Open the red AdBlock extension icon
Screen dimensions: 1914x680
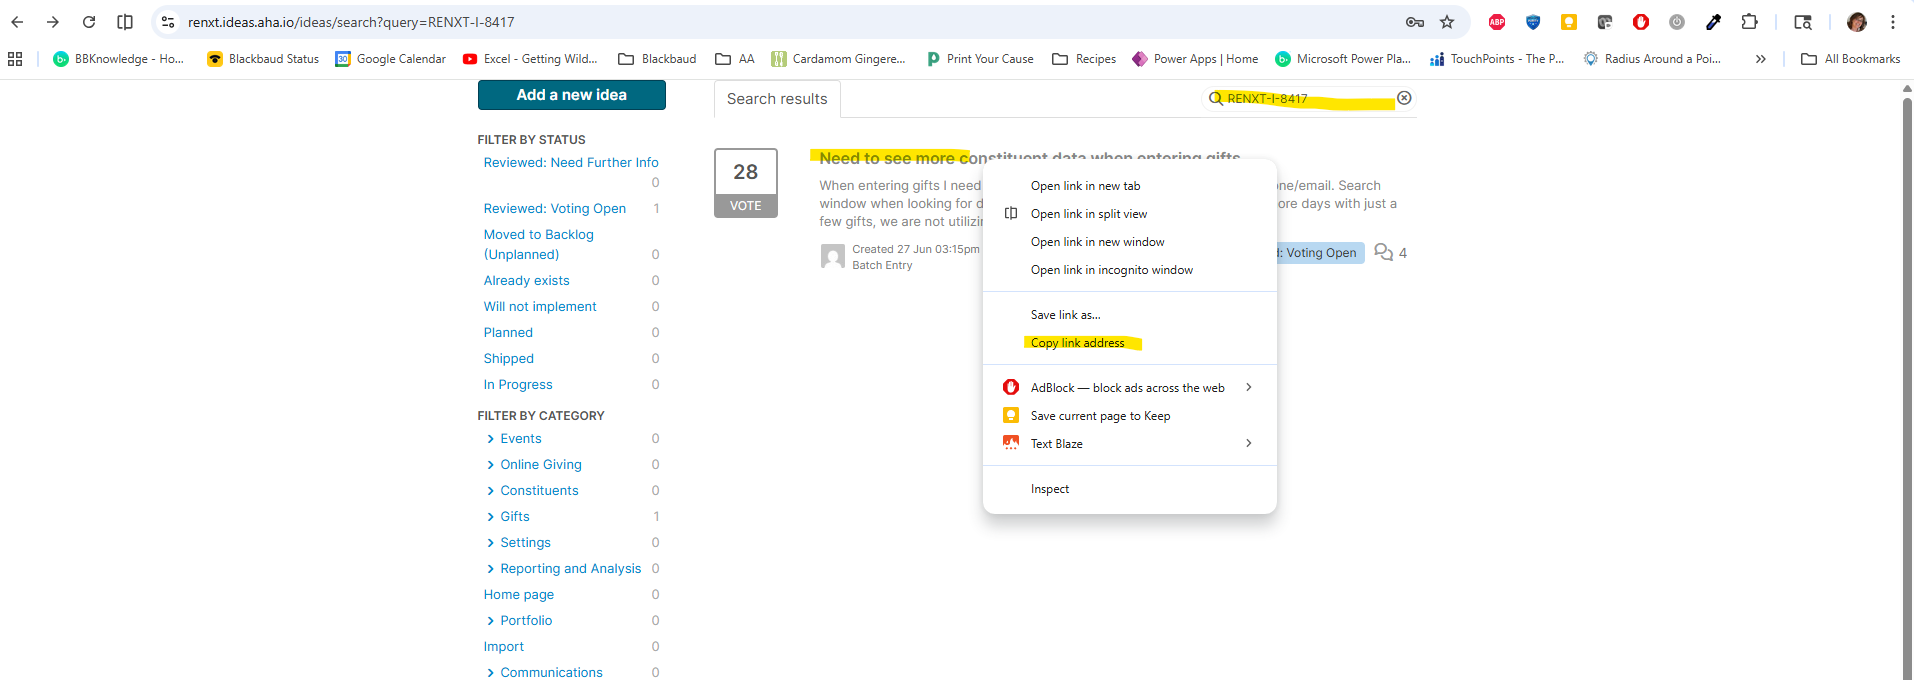pos(1641,22)
